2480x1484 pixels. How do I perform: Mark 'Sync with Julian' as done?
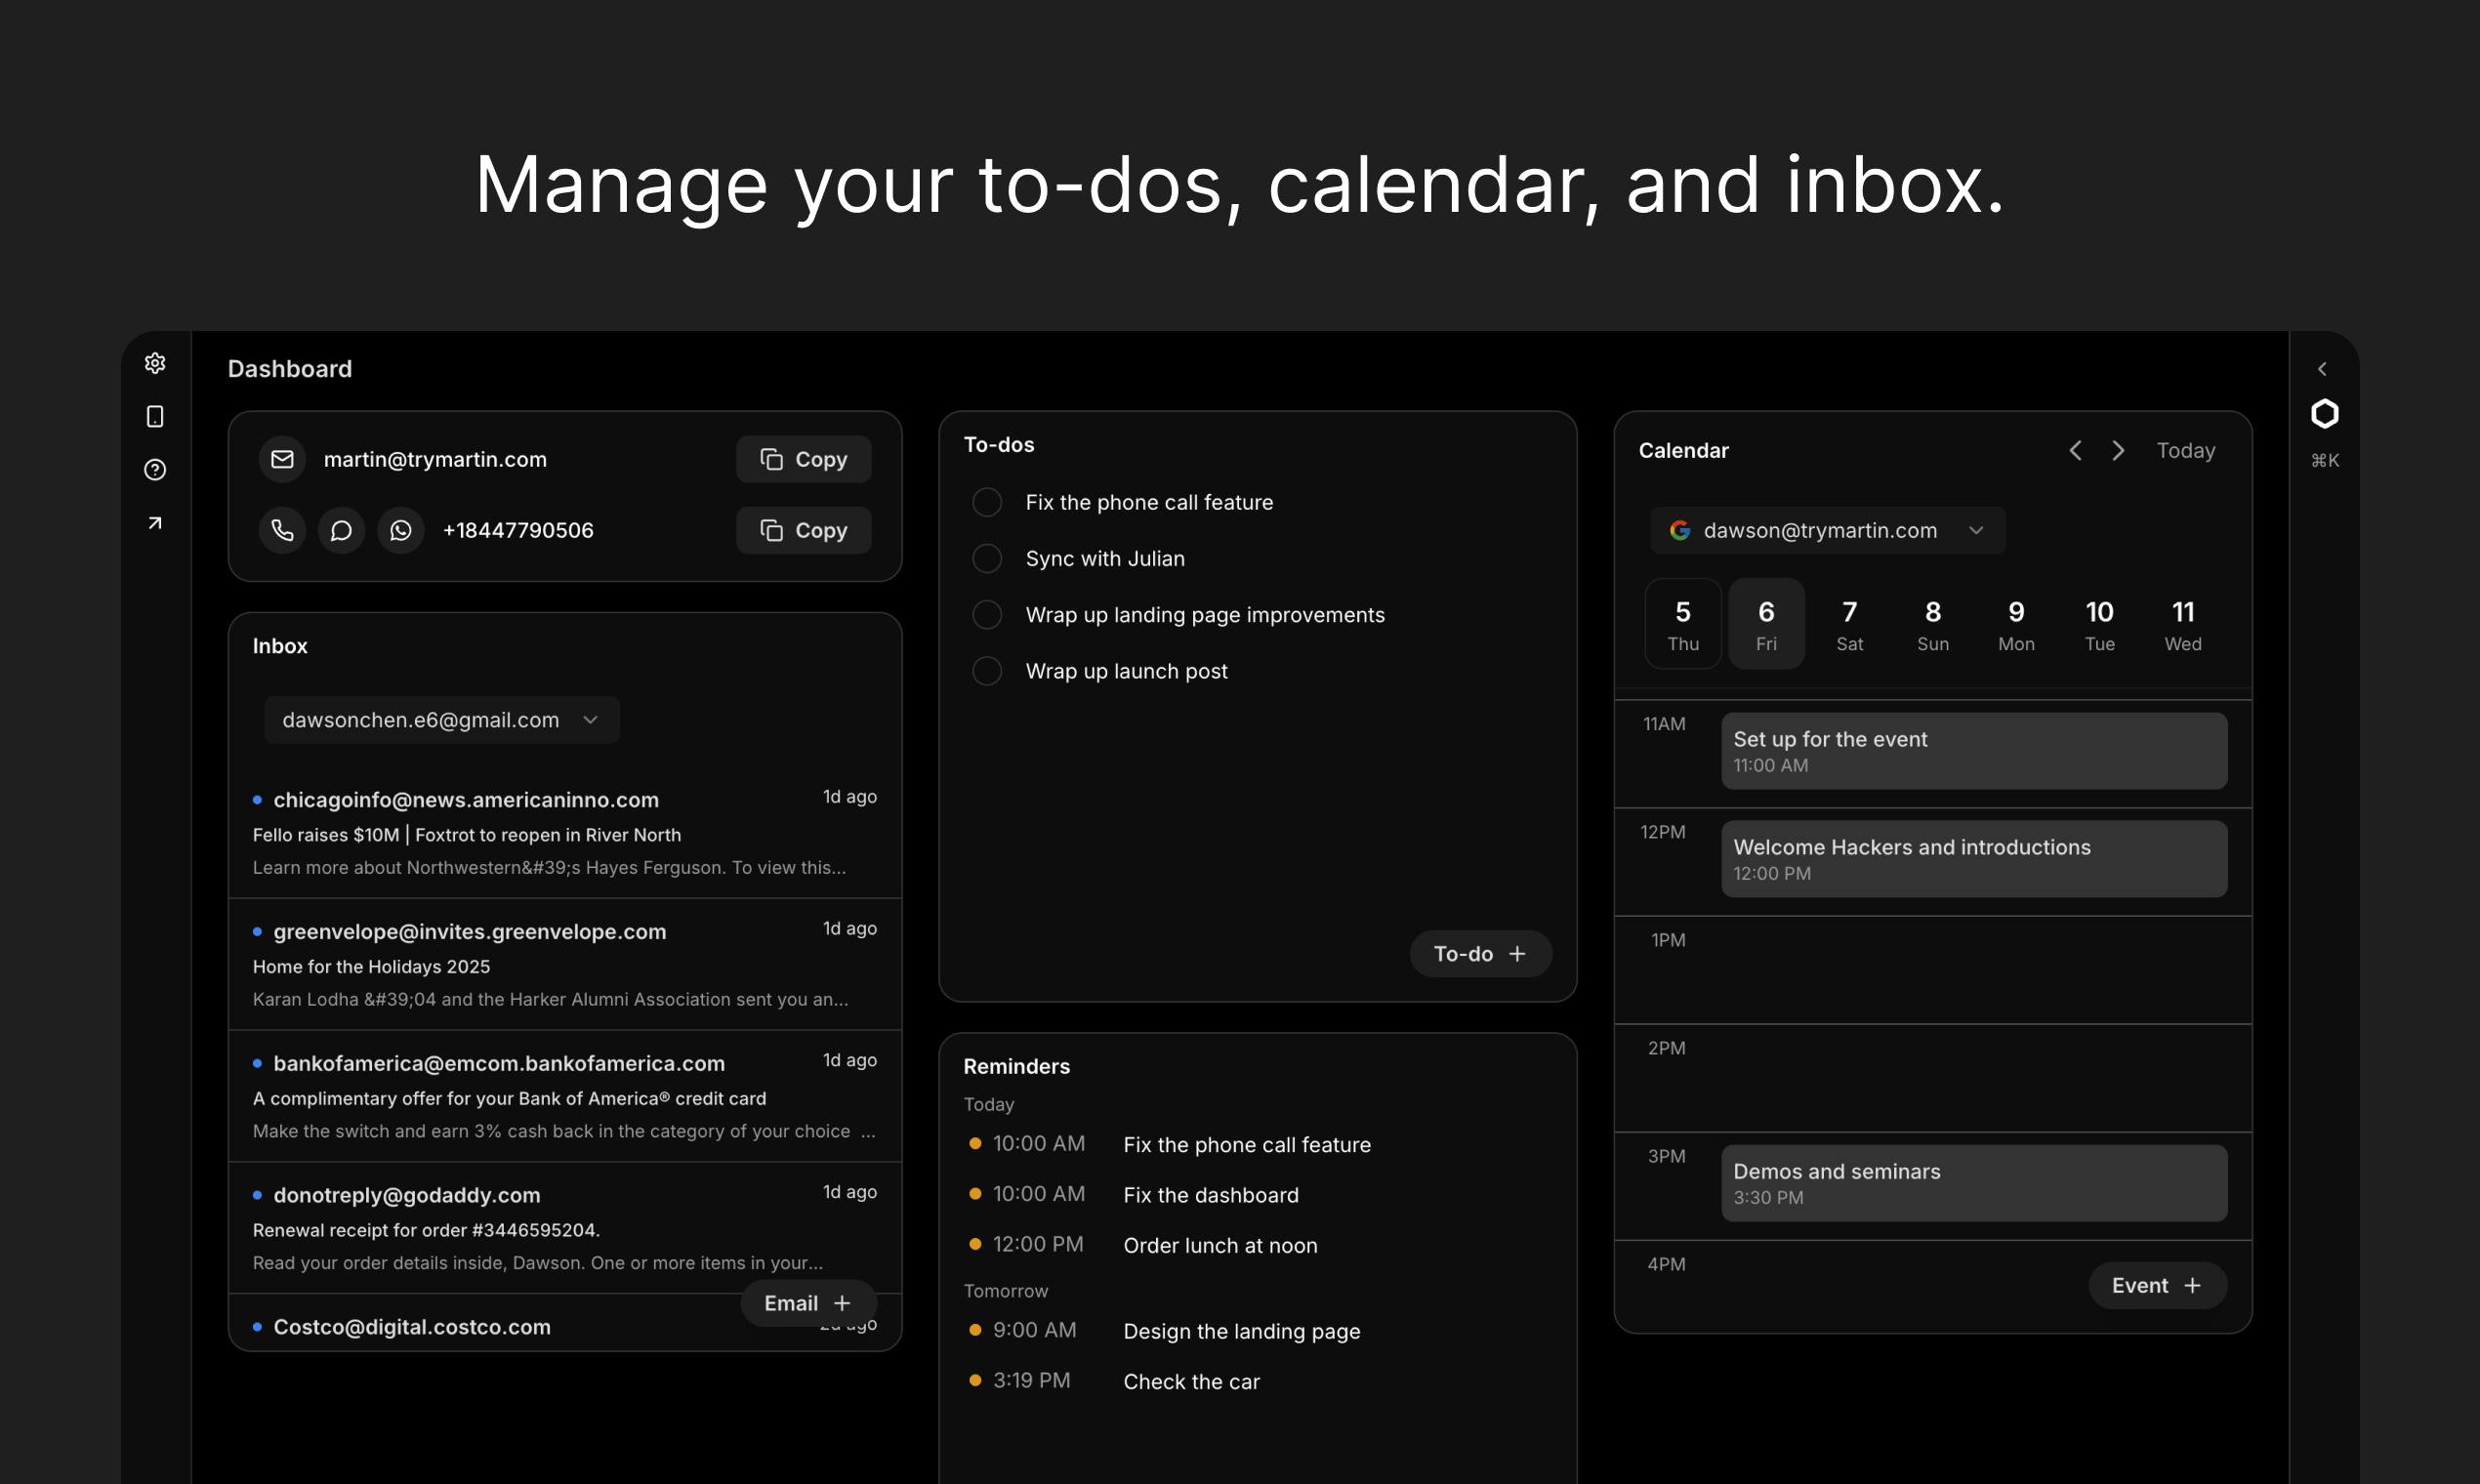tap(987, 558)
